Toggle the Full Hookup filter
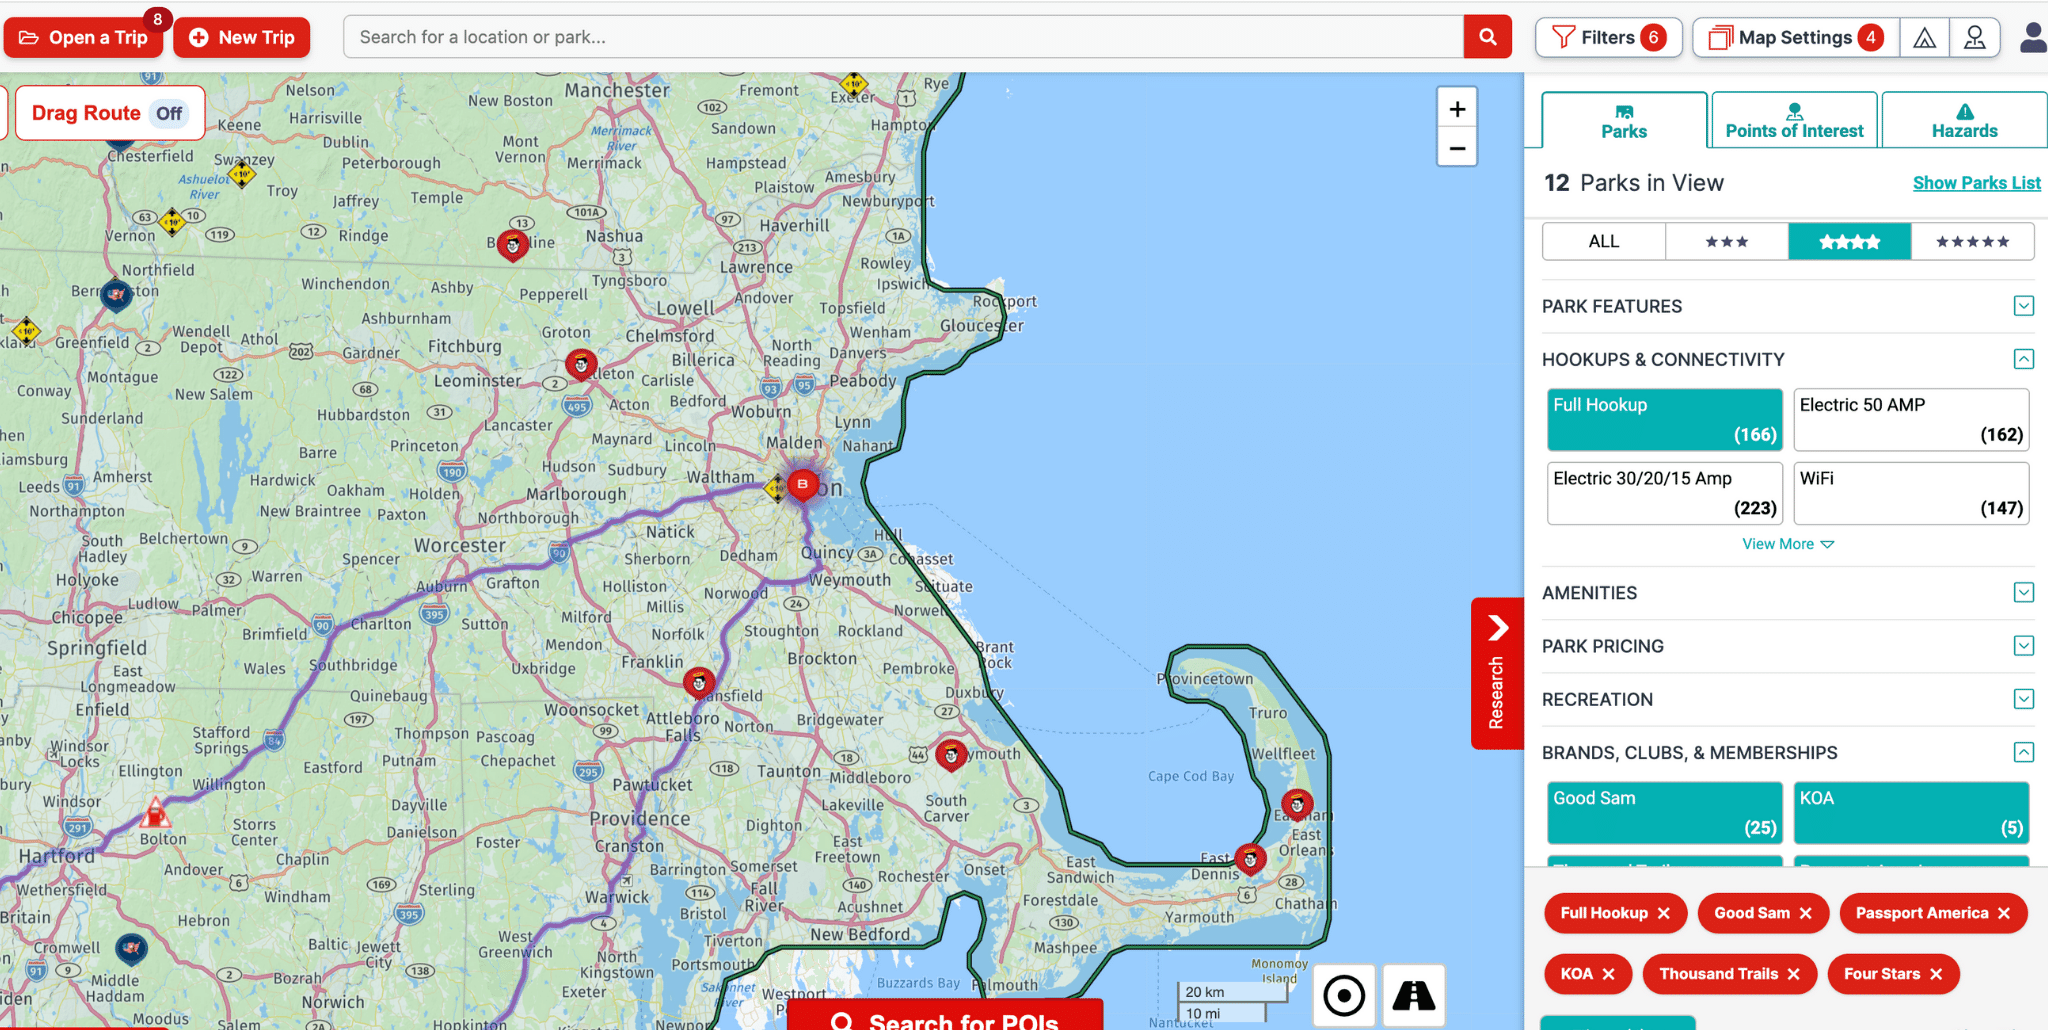The width and height of the screenshot is (2048, 1030). [x=1664, y=419]
